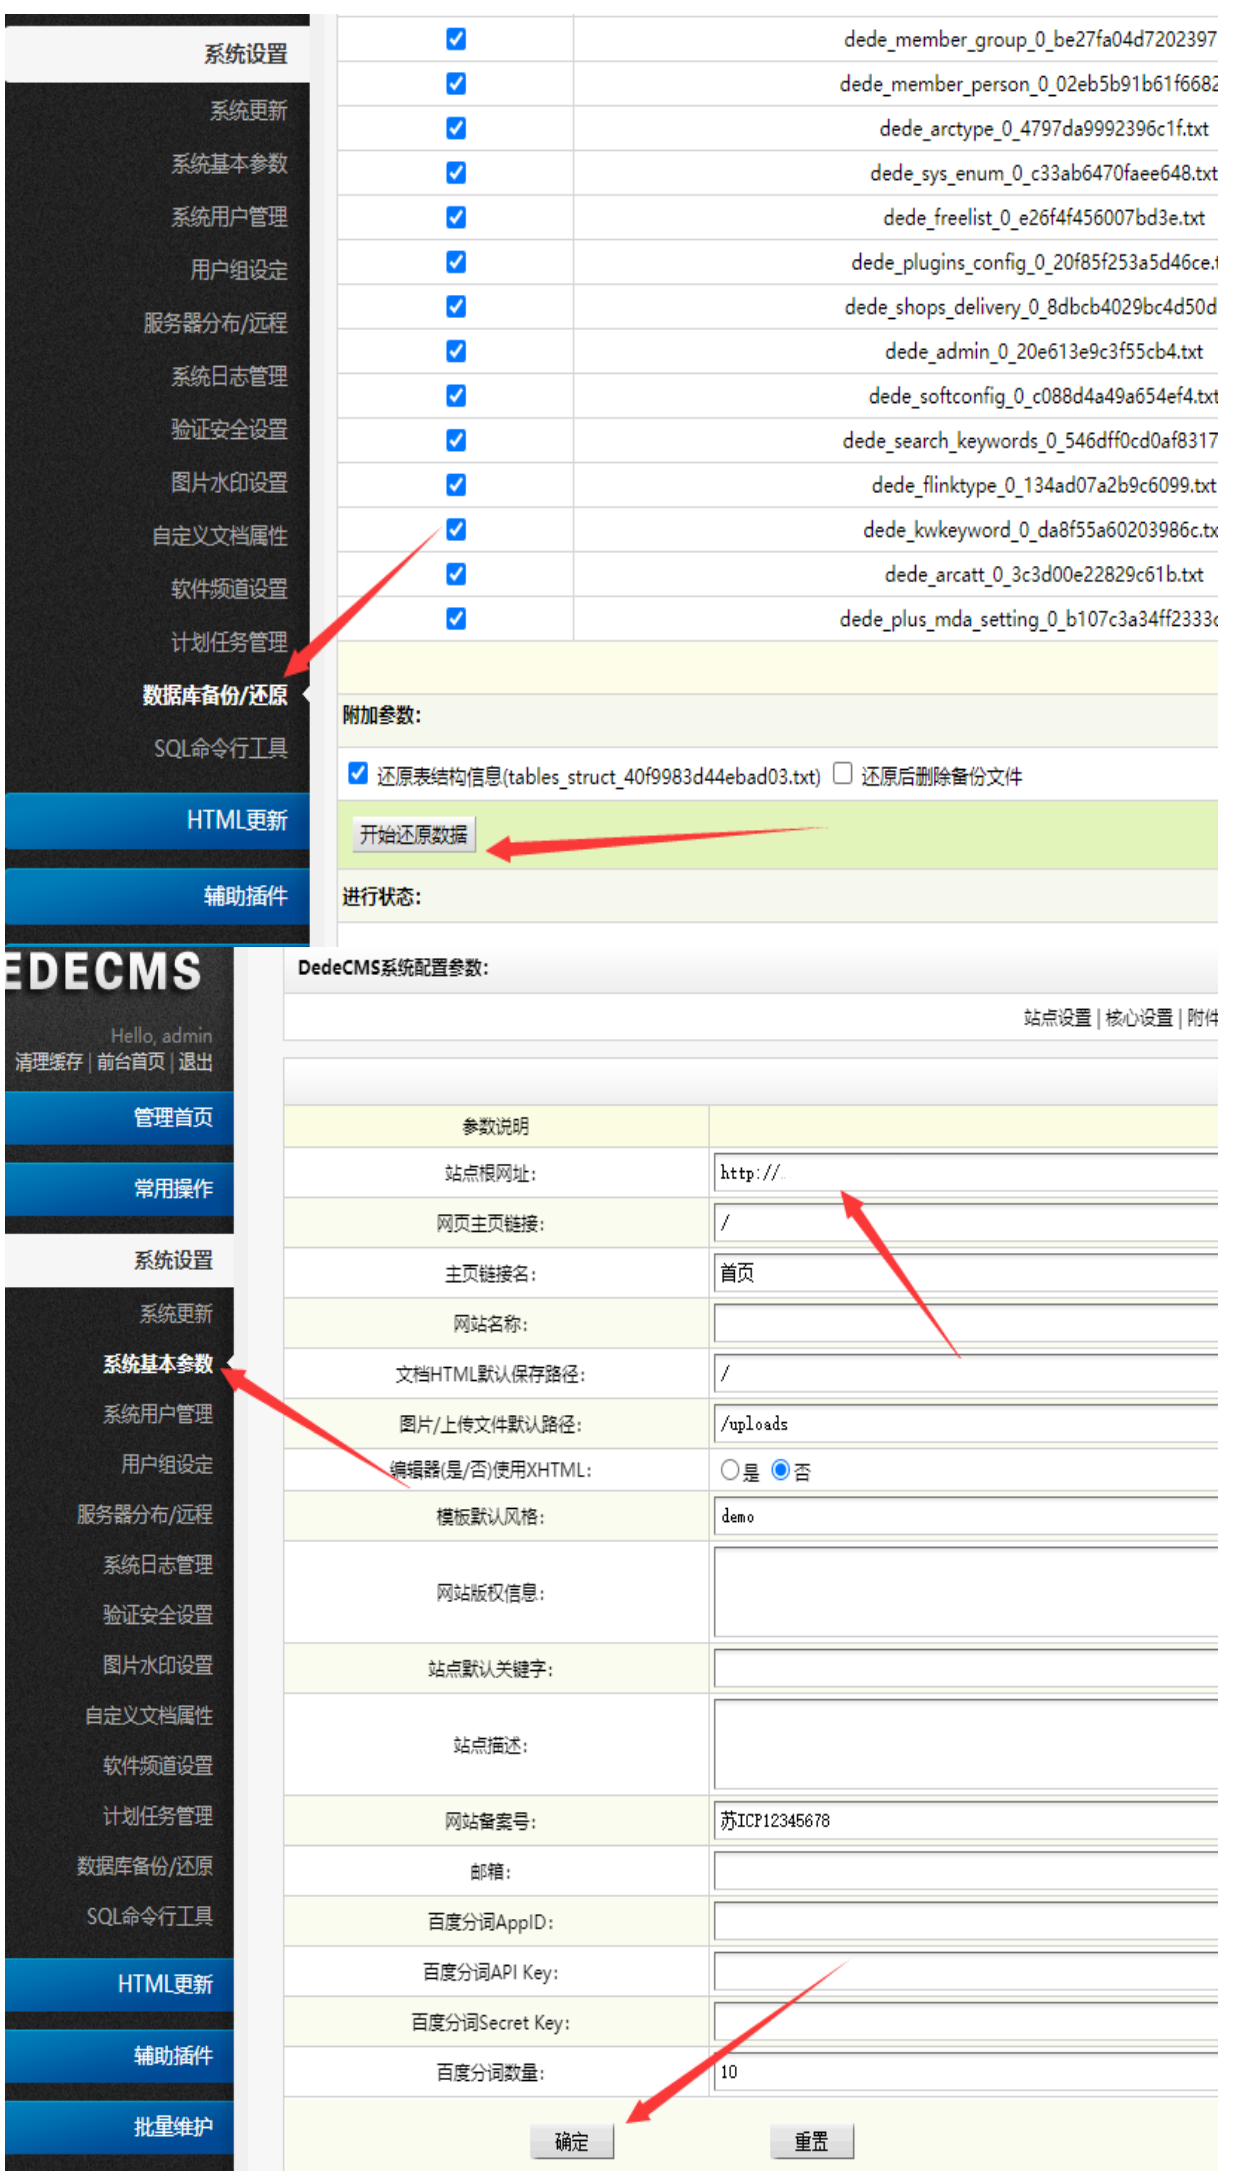
Task: Uncheck the dede_member_group backup file checkbox
Action: click(x=456, y=39)
